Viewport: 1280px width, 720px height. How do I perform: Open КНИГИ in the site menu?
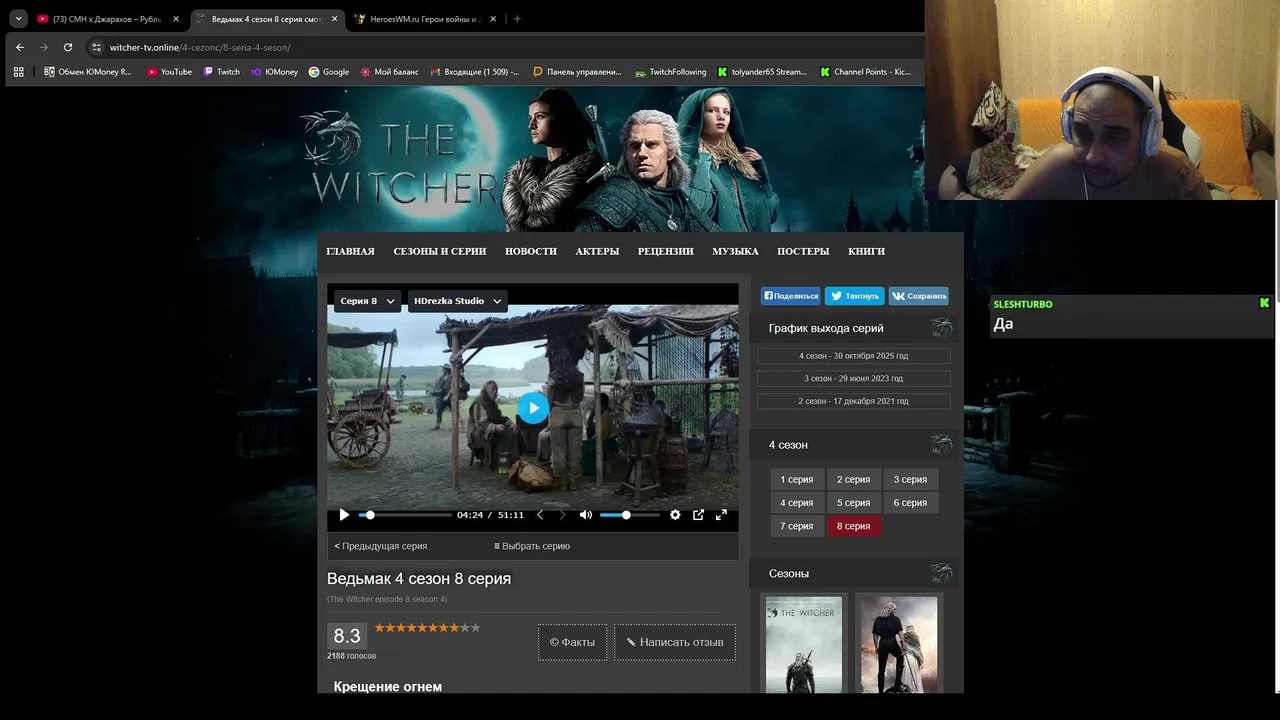click(x=866, y=251)
